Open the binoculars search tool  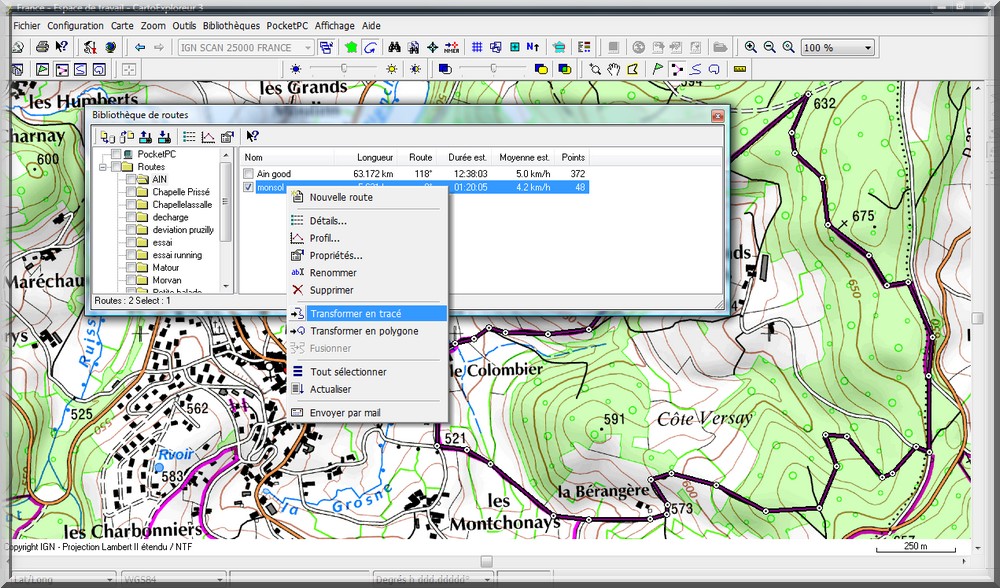click(395, 47)
